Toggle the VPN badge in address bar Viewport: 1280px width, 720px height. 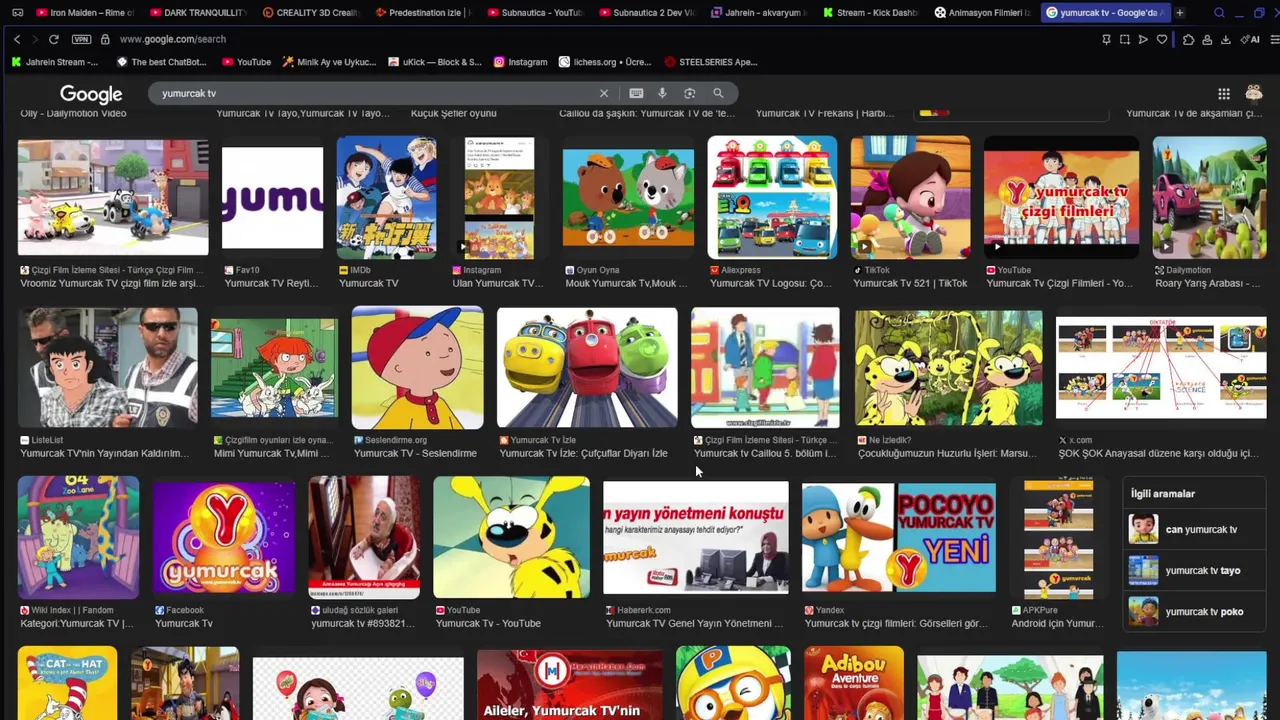pyautogui.click(x=81, y=39)
